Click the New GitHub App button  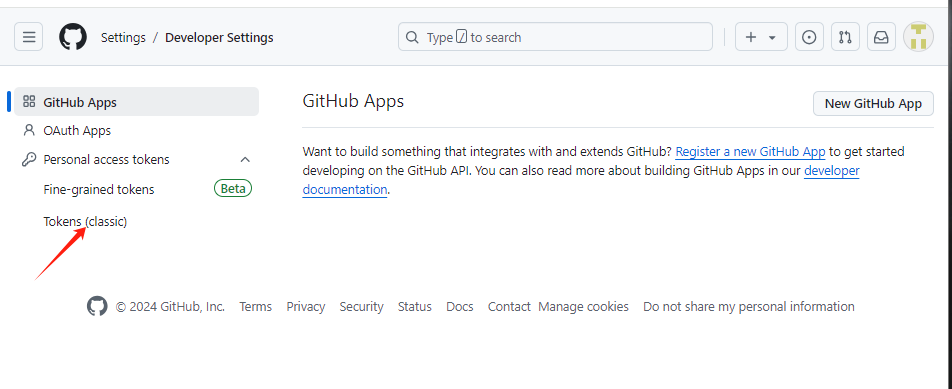tap(873, 103)
